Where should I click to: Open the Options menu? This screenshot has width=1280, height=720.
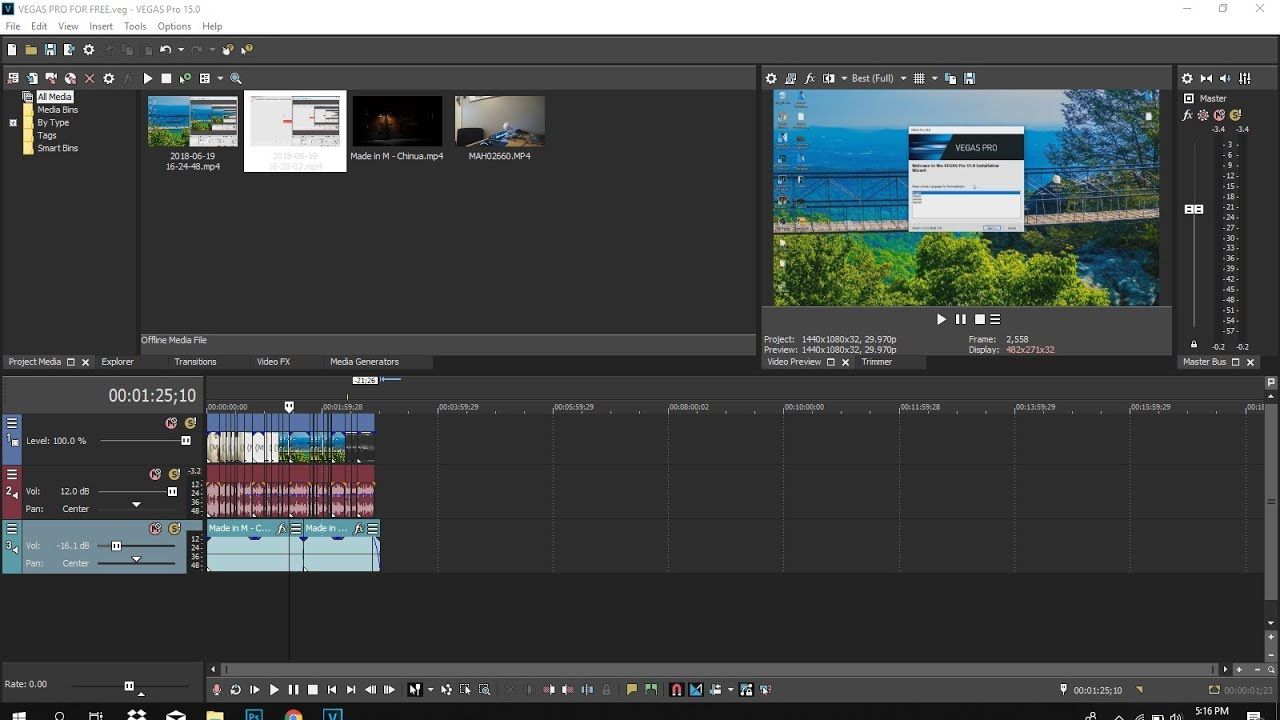(174, 26)
